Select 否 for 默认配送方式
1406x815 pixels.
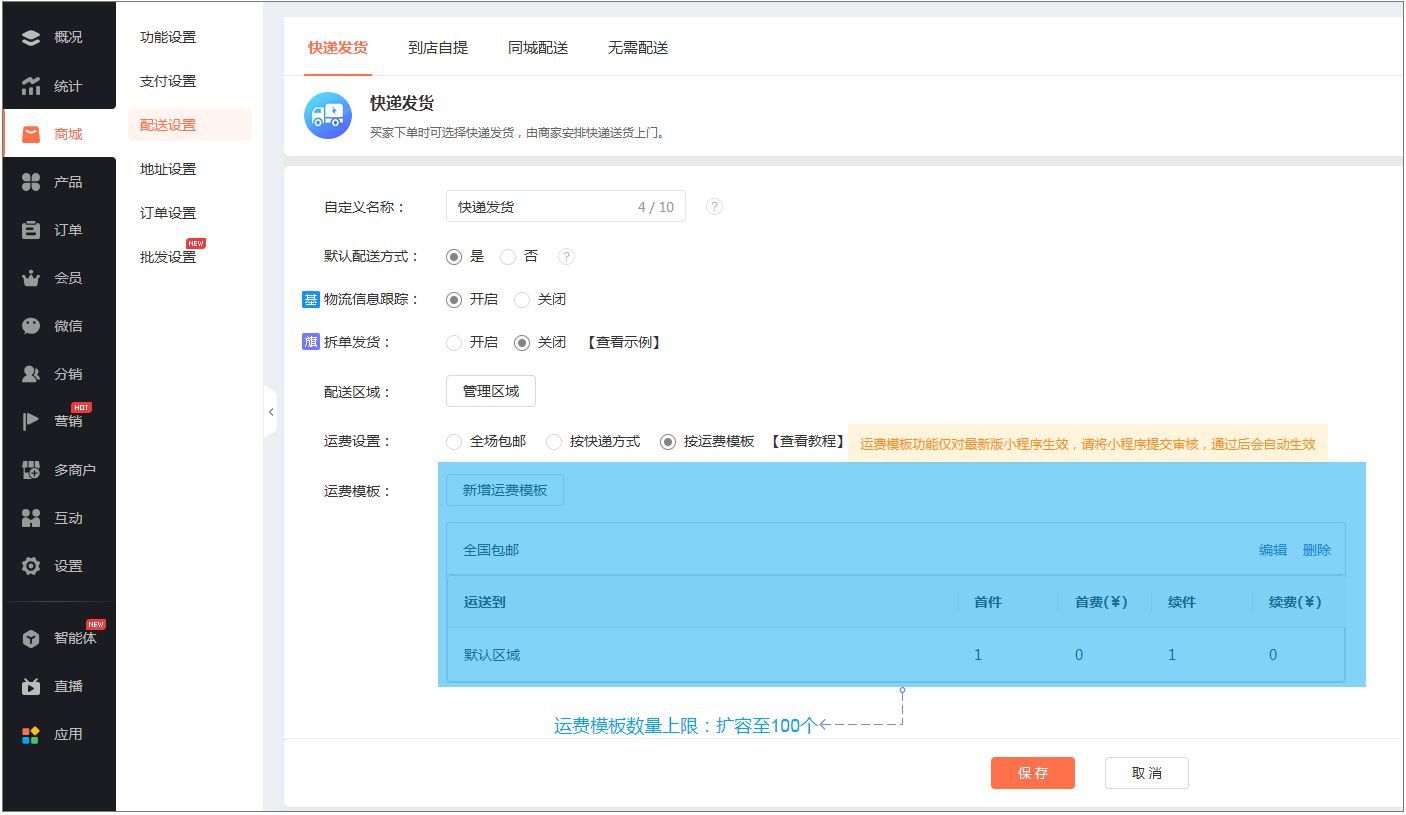pos(508,257)
